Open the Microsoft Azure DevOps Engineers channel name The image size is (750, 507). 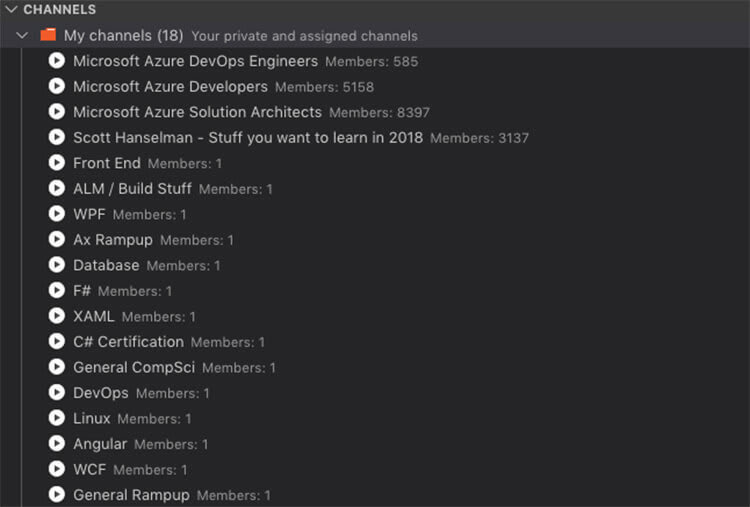[195, 61]
